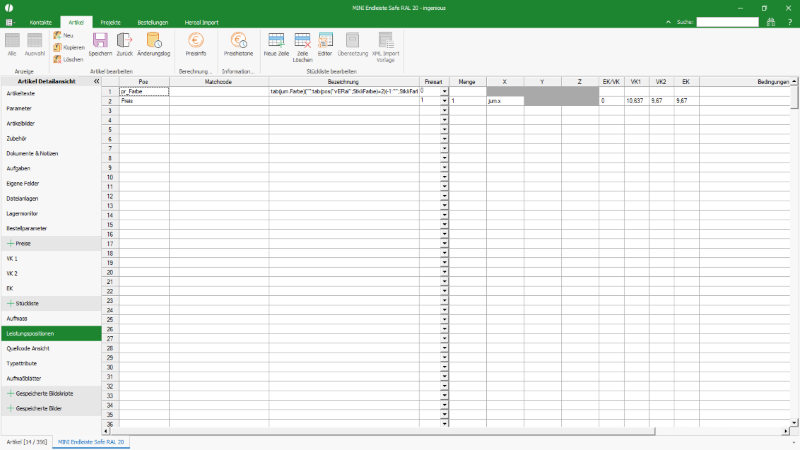Open the Preset dropdown in row 2
Viewport: 800px width, 450px height.
[444, 101]
